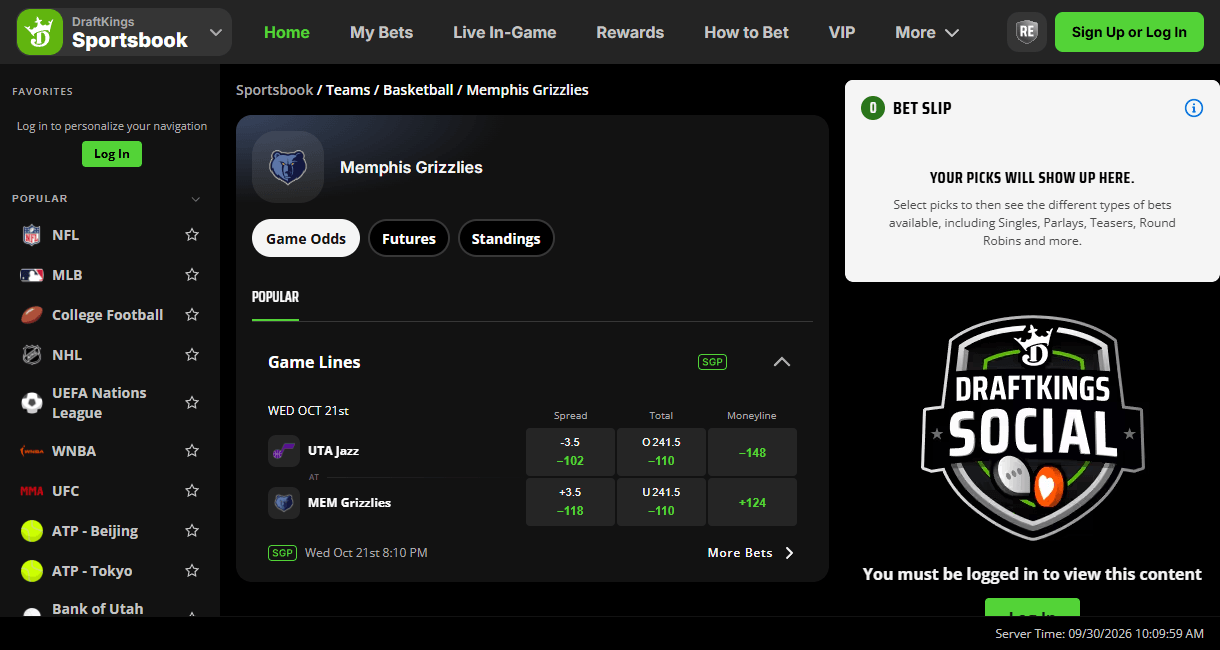Click the sidebar Log In button

pyautogui.click(x=112, y=154)
